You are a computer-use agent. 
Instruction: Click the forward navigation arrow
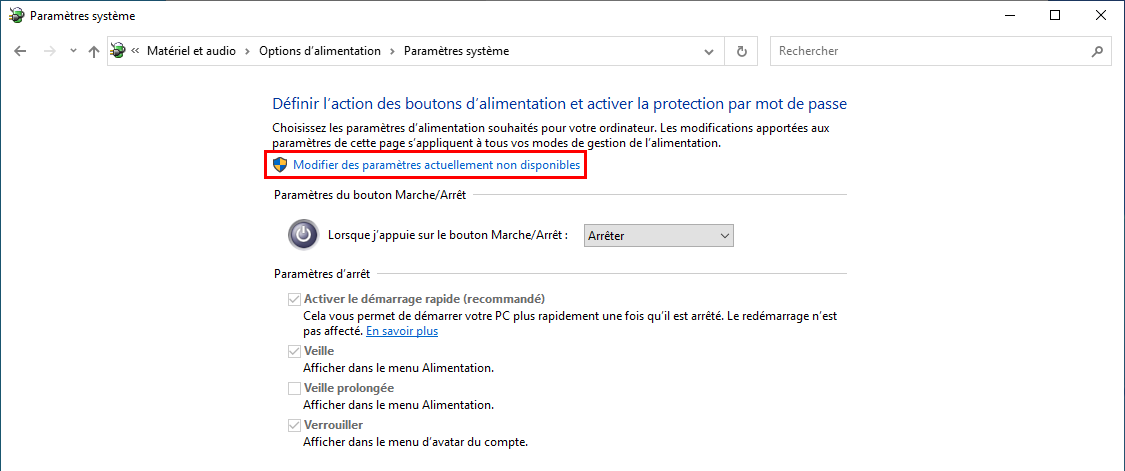(x=50, y=52)
